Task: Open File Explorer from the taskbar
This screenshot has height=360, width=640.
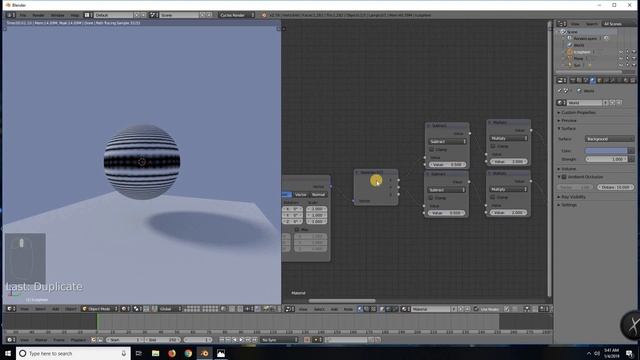Action: click(x=156, y=353)
